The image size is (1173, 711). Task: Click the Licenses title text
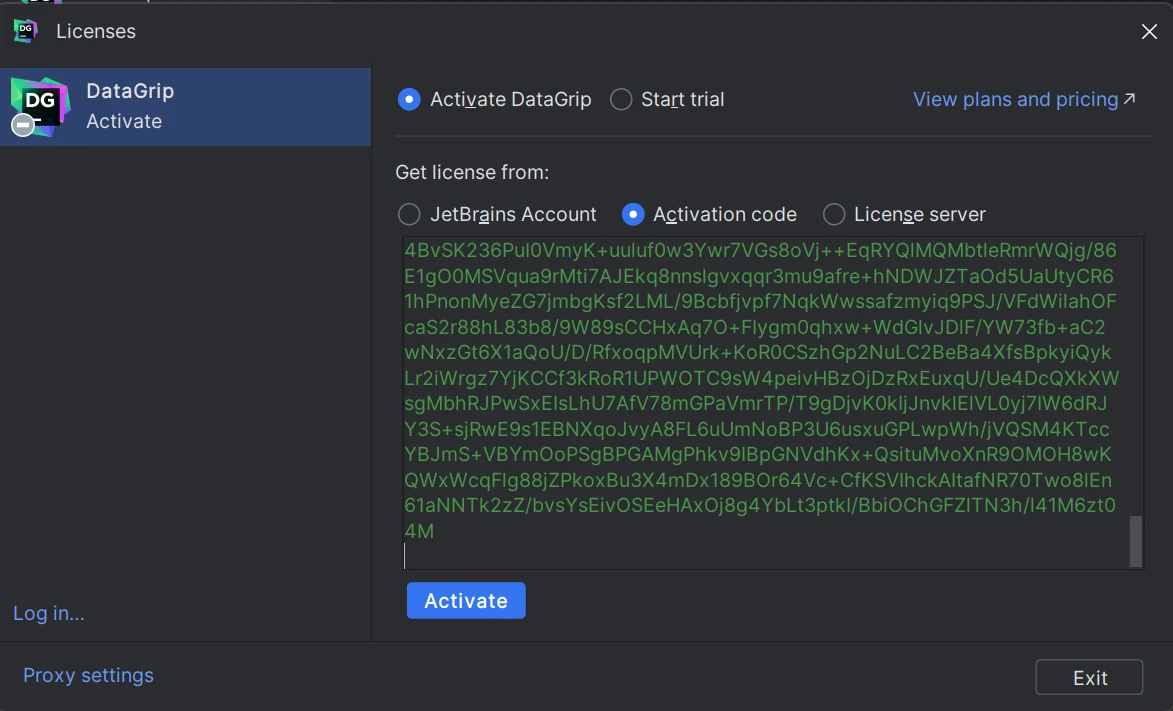click(96, 31)
